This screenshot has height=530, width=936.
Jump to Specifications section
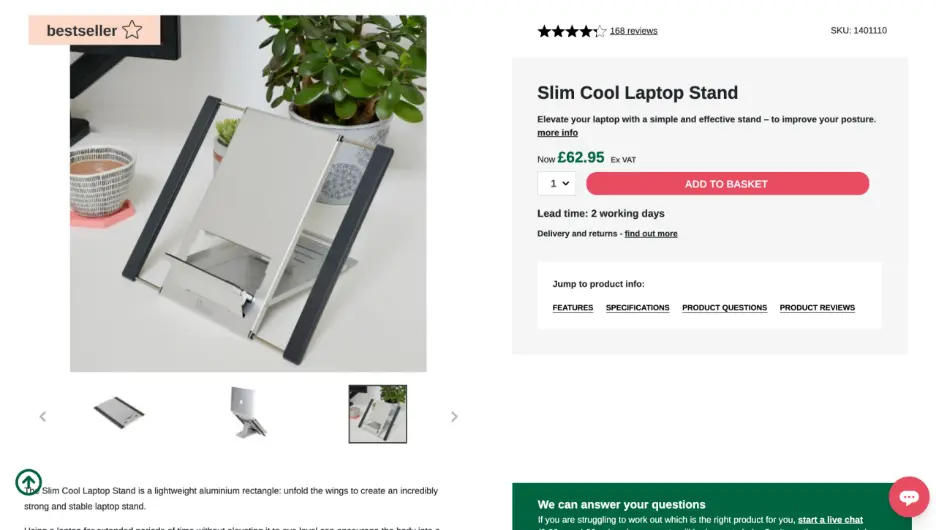click(x=637, y=308)
